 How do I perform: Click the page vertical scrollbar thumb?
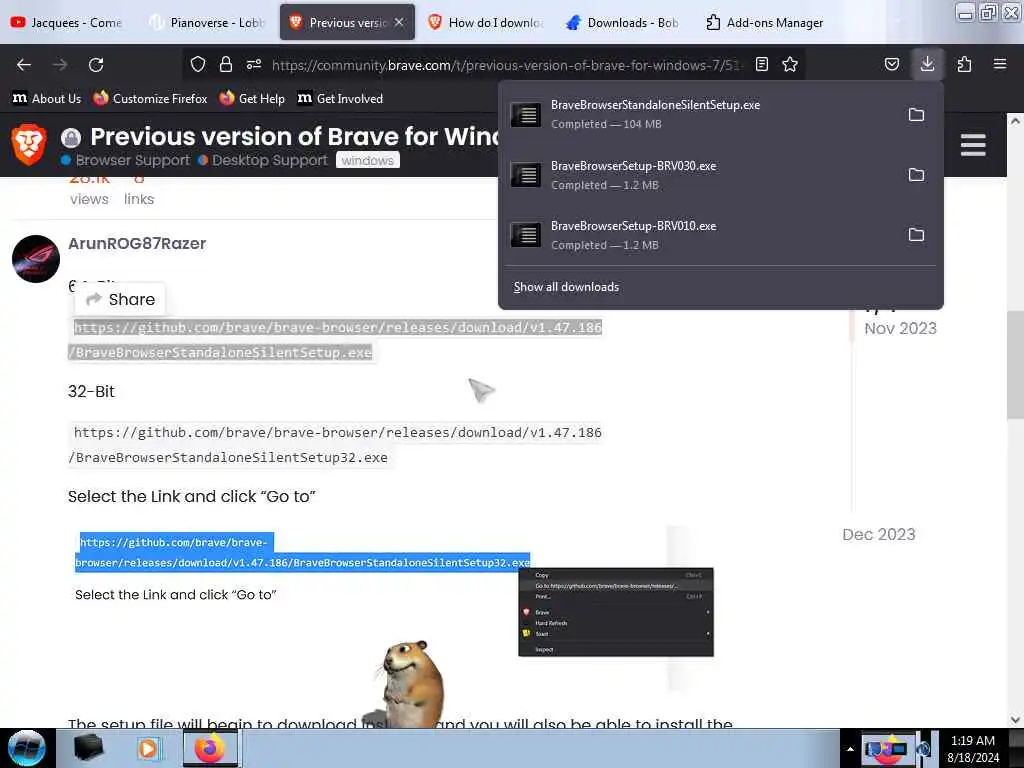(x=1015, y=364)
